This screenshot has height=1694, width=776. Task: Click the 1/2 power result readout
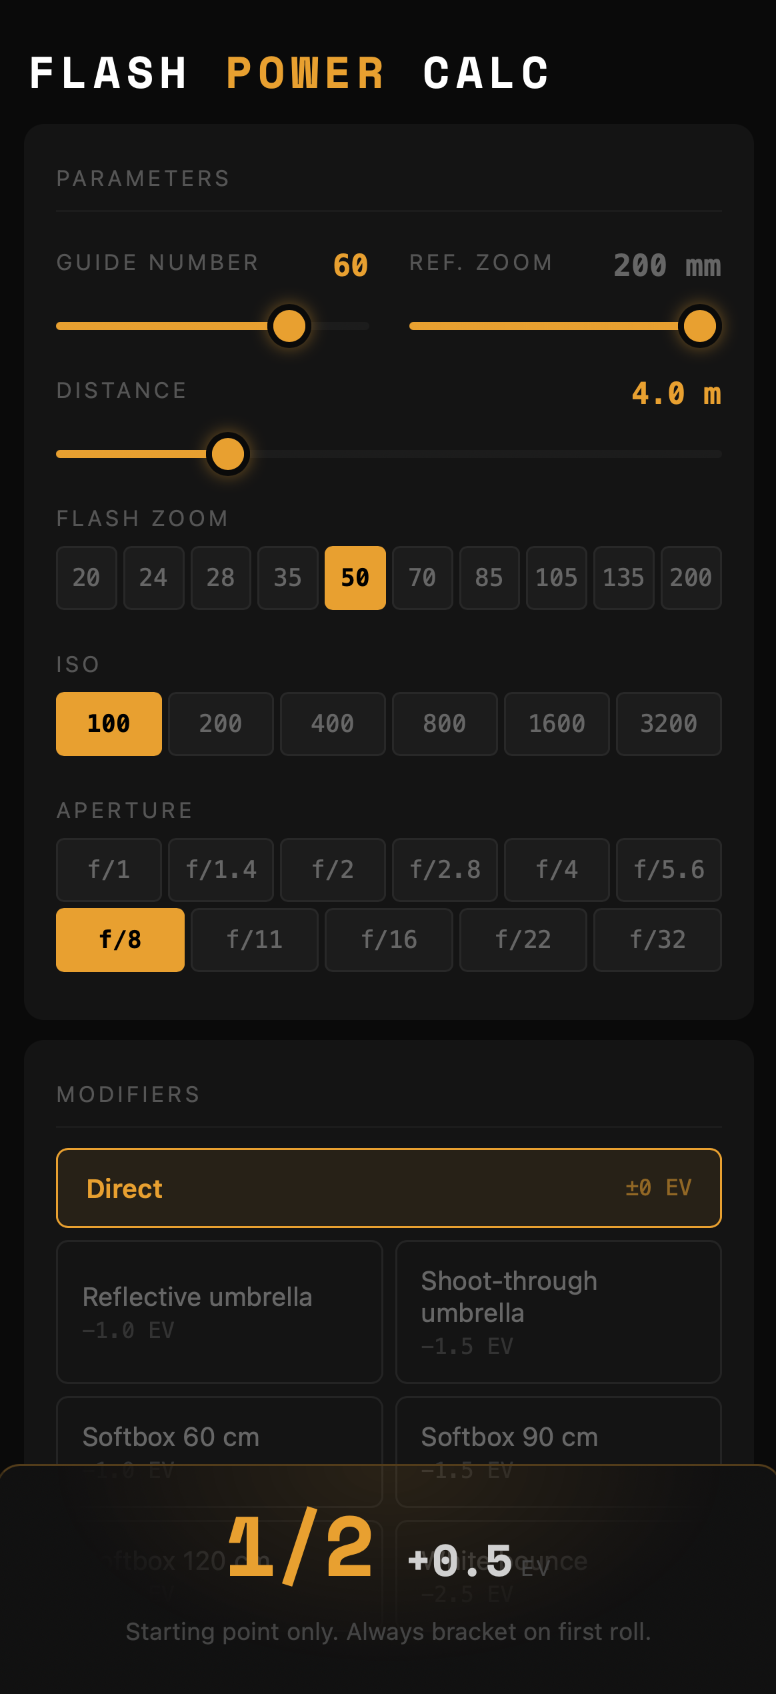coord(300,1549)
